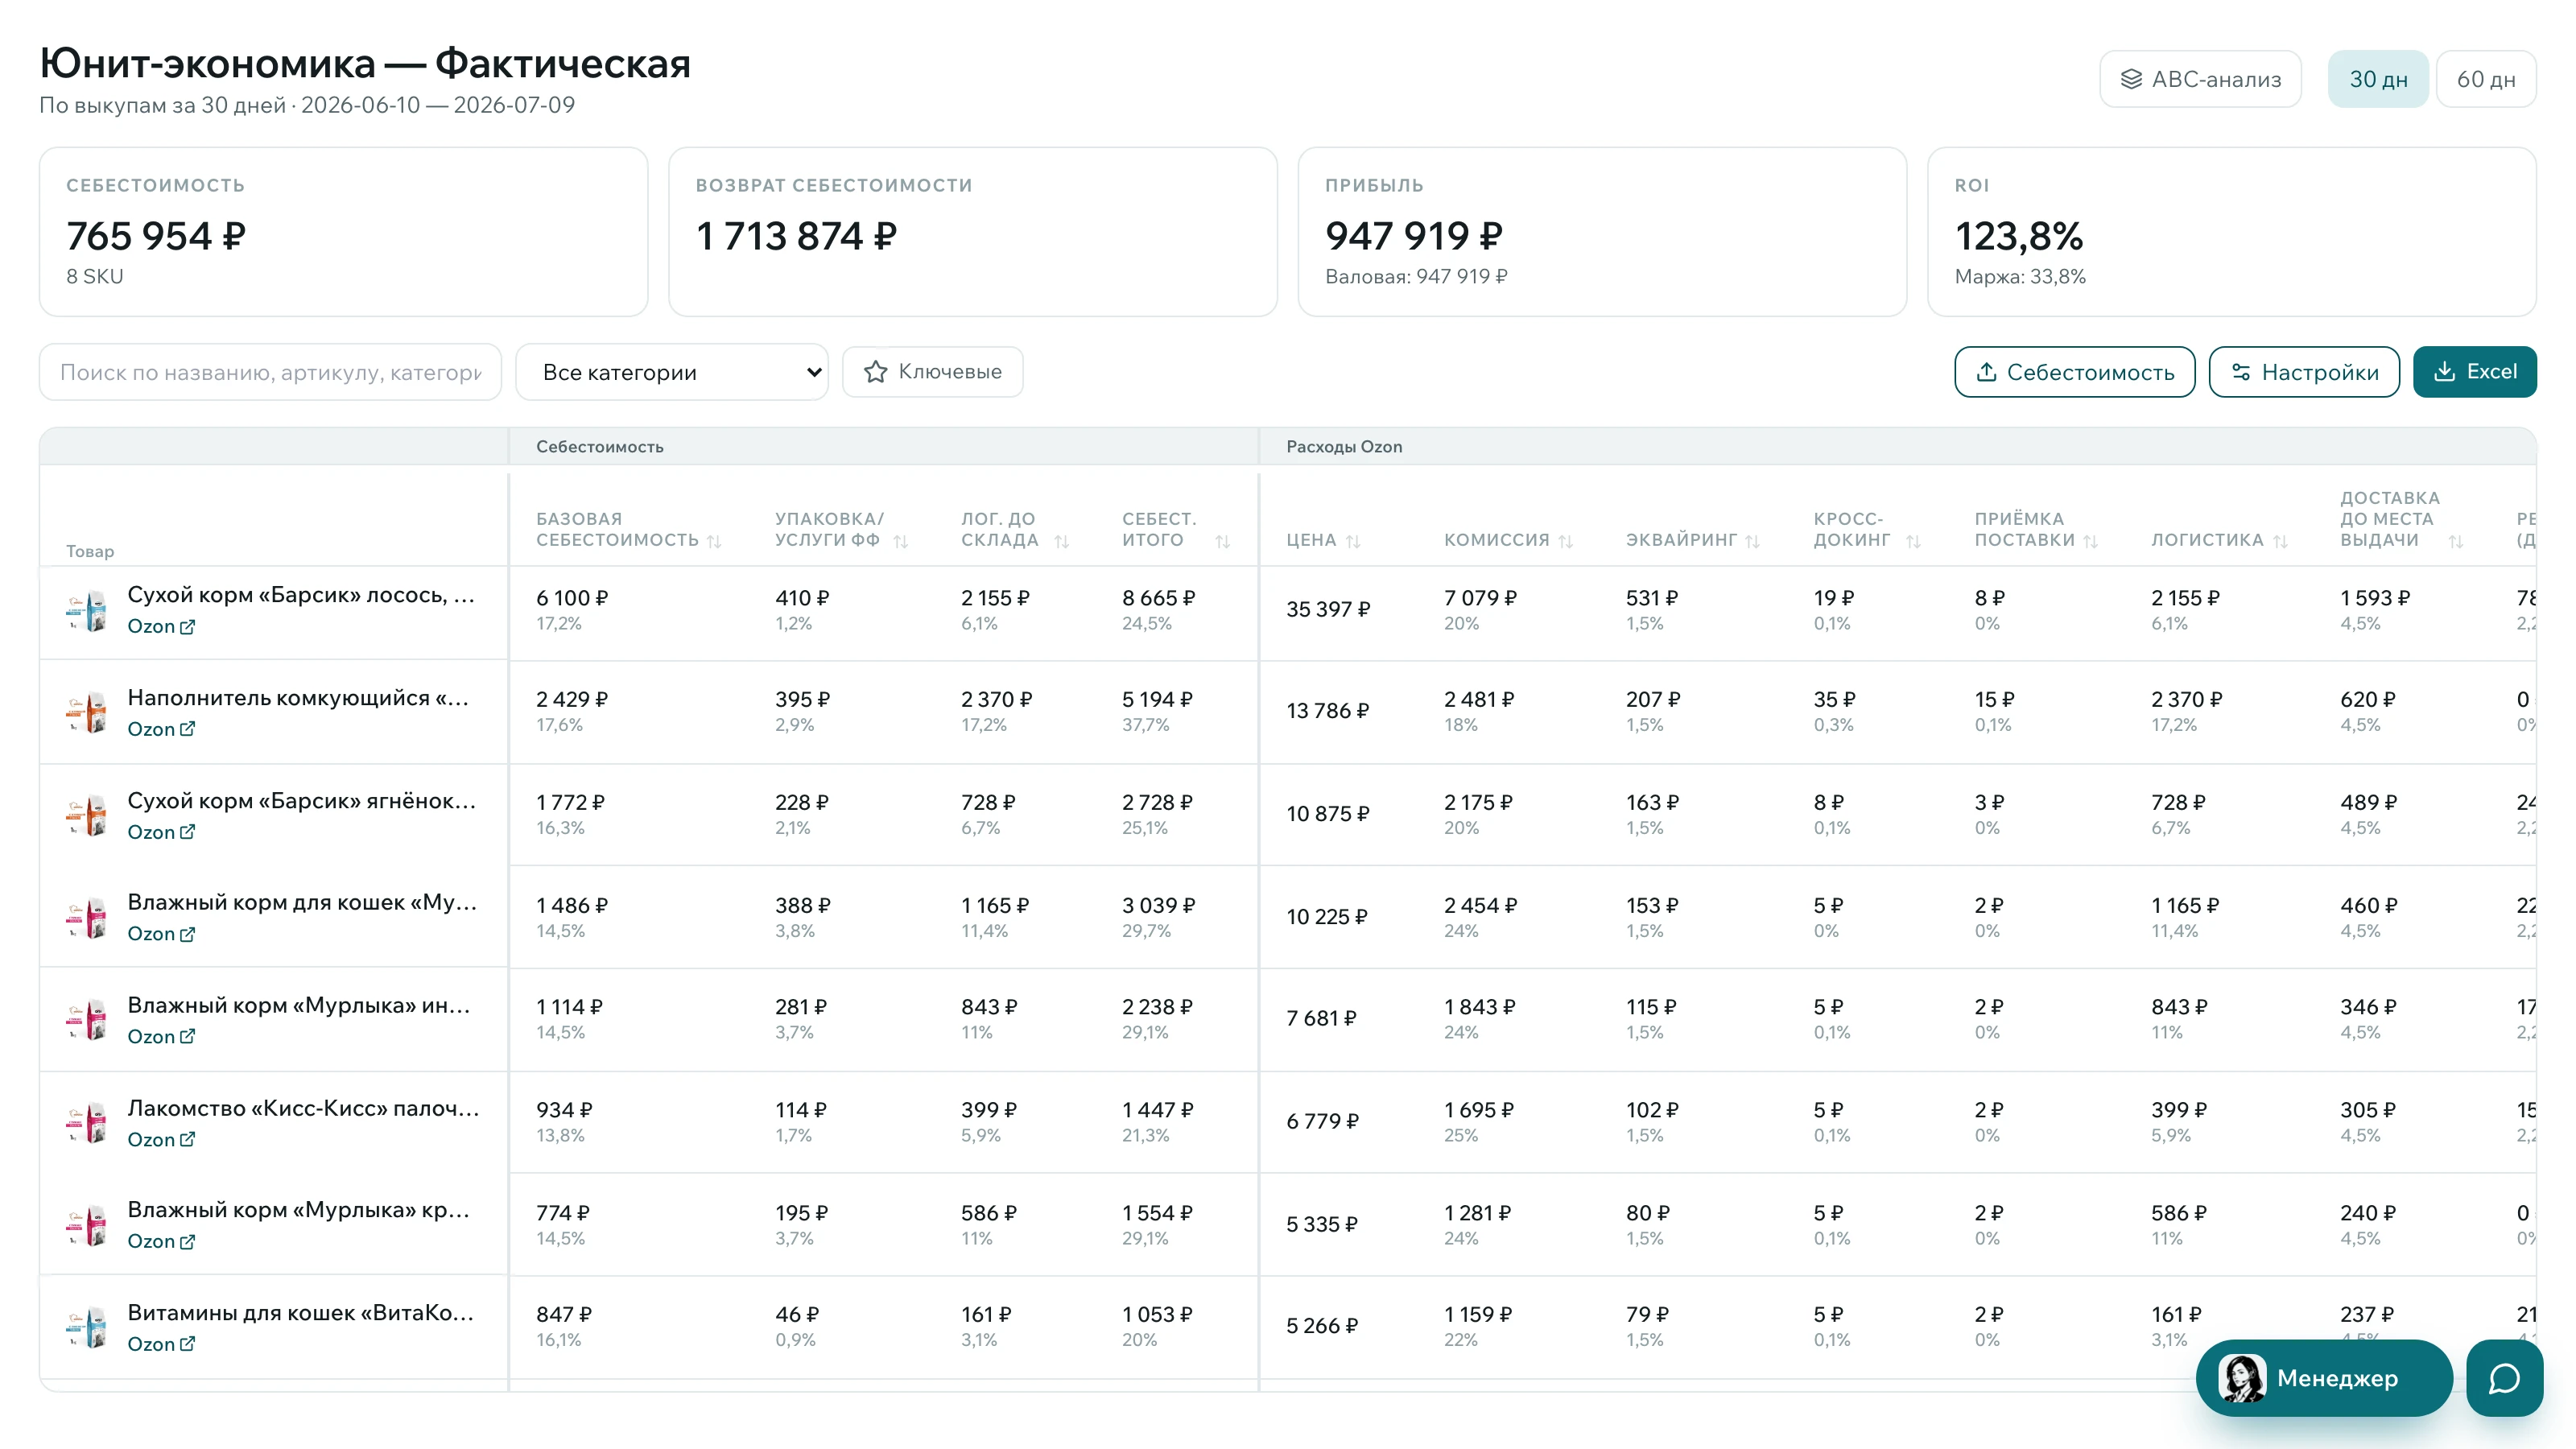This screenshot has height=1449, width=2576.
Task: Open Ozon link for Сухой корм «Барсик» ягнёнок
Action: 161,833
